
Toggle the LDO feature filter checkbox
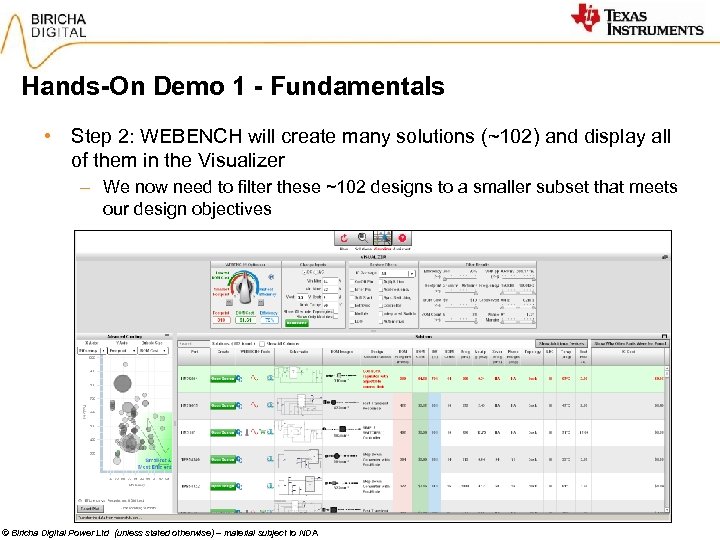pos(352,321)
